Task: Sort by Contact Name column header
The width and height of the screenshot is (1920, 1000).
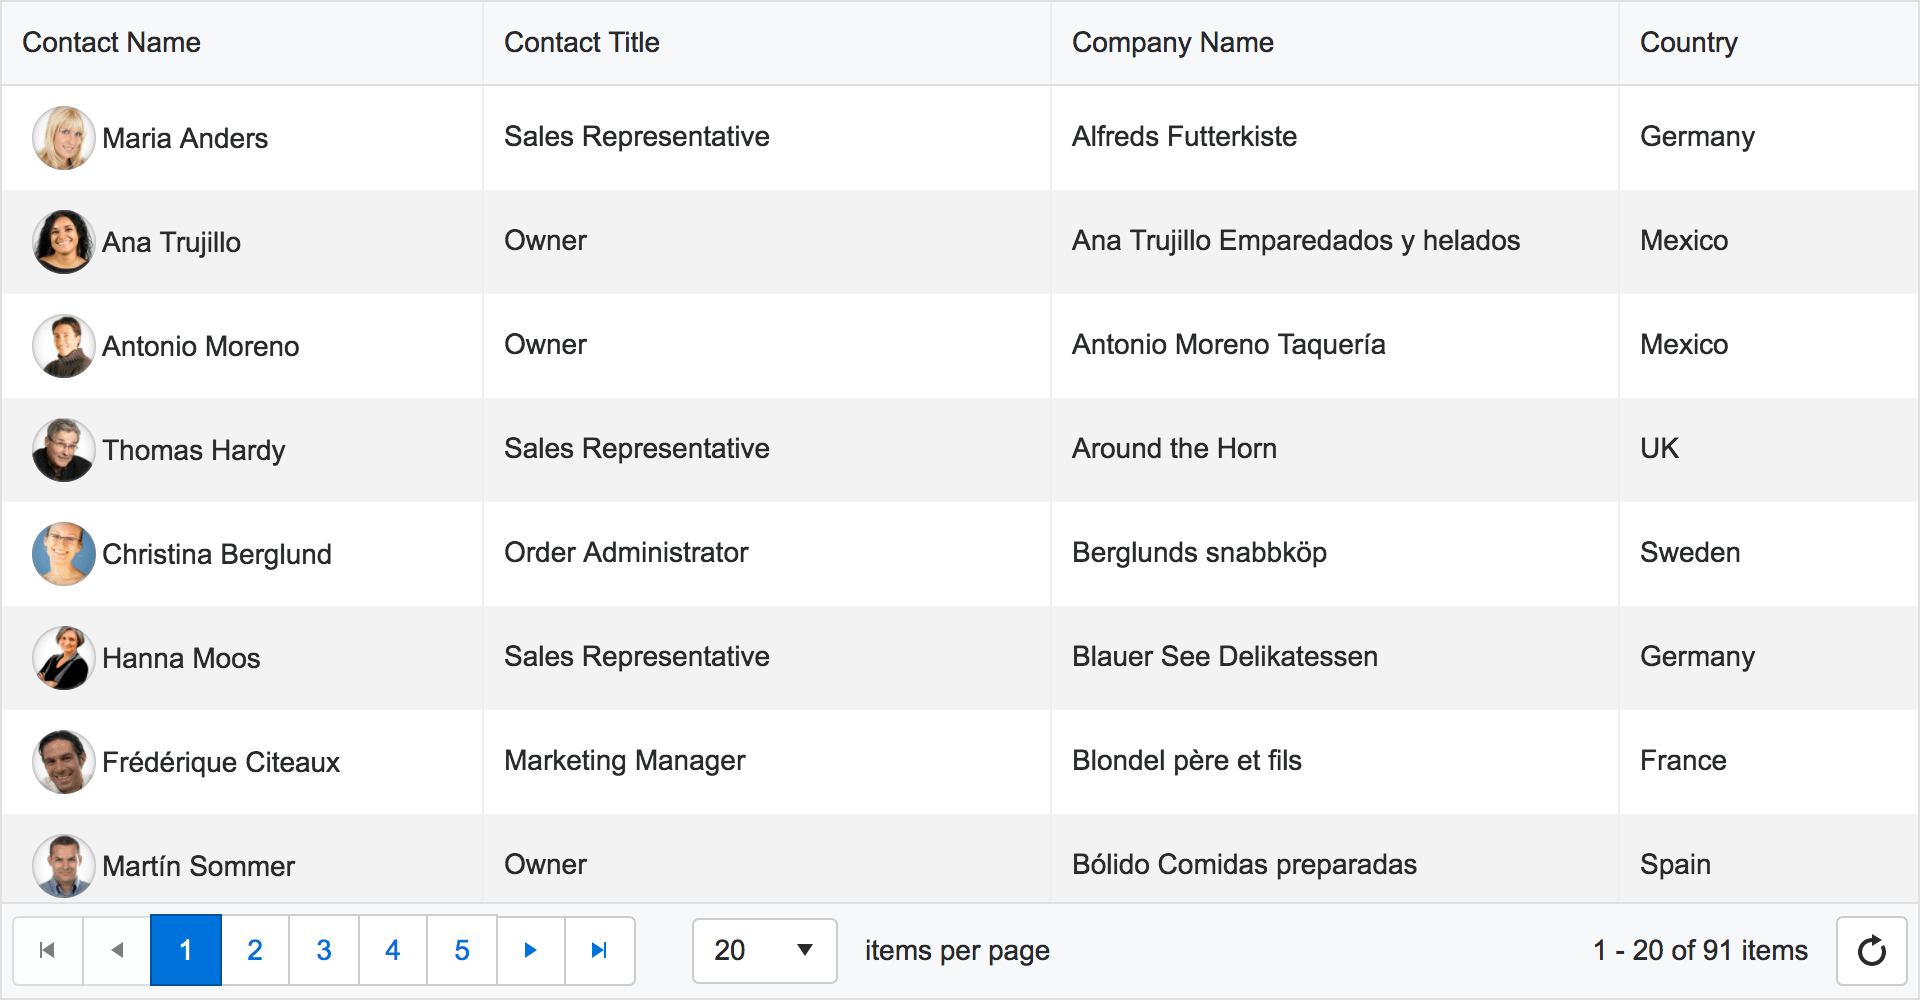Action: pos(112,43)
